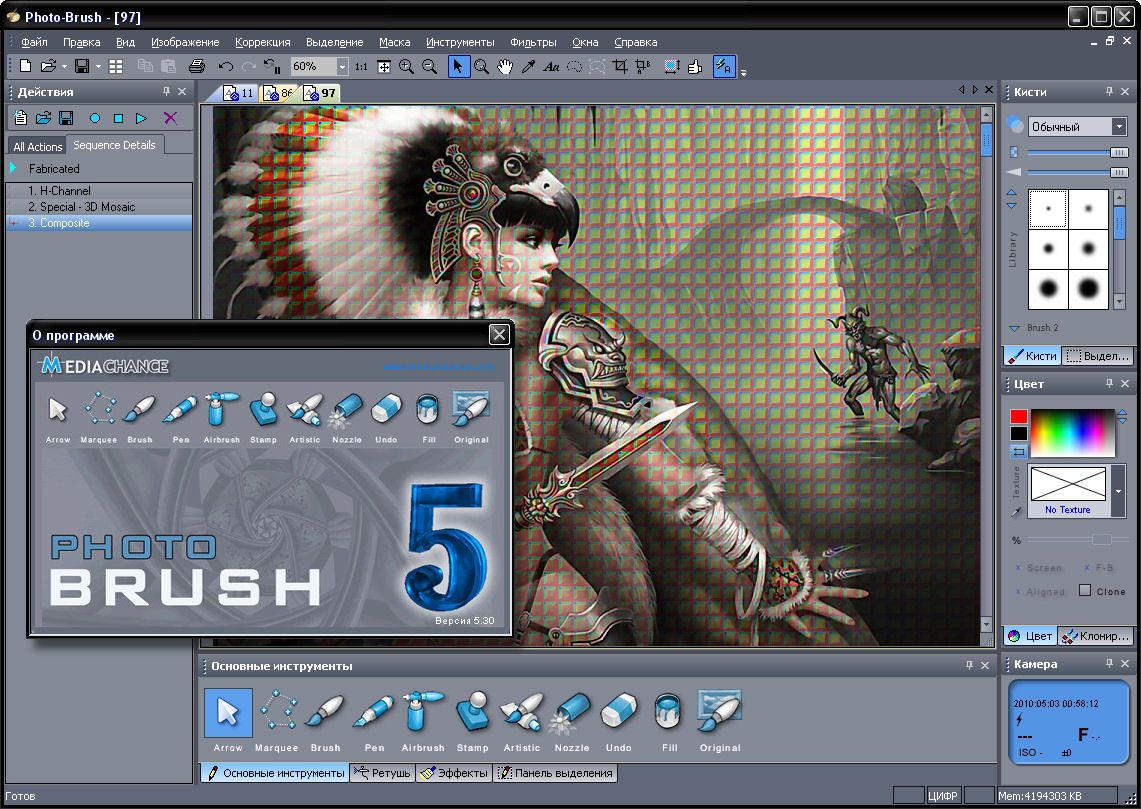Viewport: 1141px width, 809px height.
Task: Zoom in with the magnifier plus
Action: coord(407,66)
